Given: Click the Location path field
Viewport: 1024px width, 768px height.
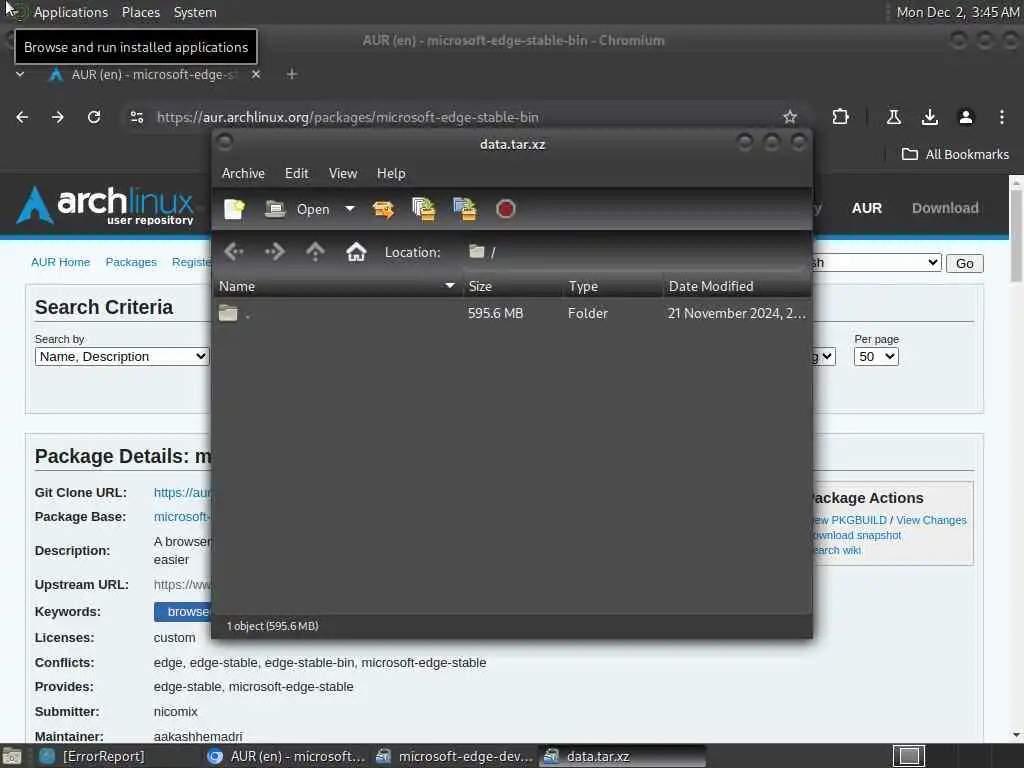Looking at the screenshot, I should [x=633, y=252].
